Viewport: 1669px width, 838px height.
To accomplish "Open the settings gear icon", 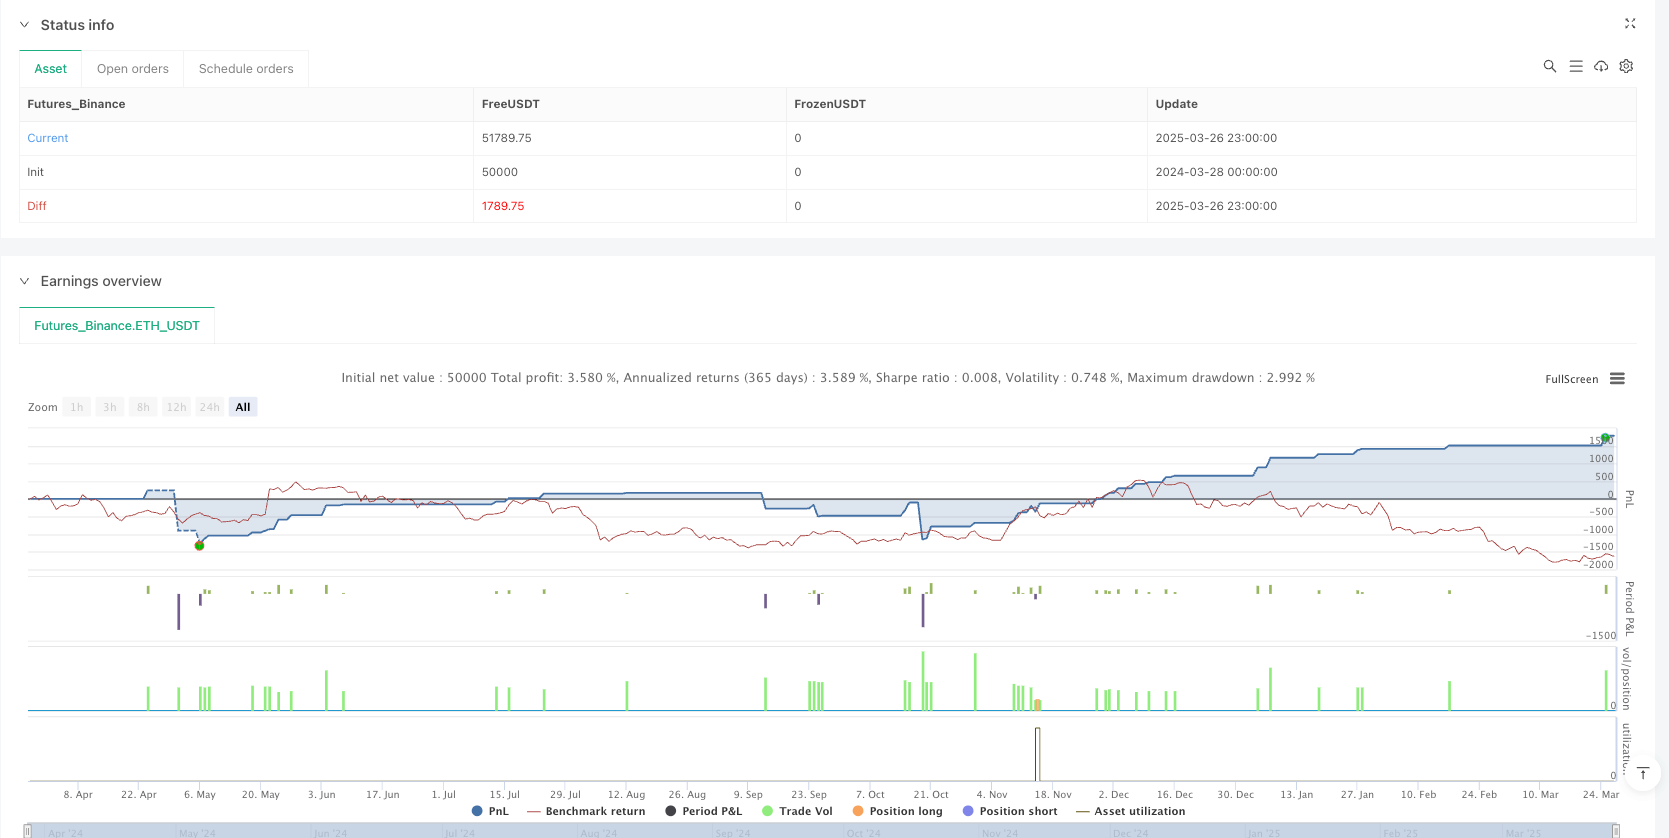I will 1626,66.
